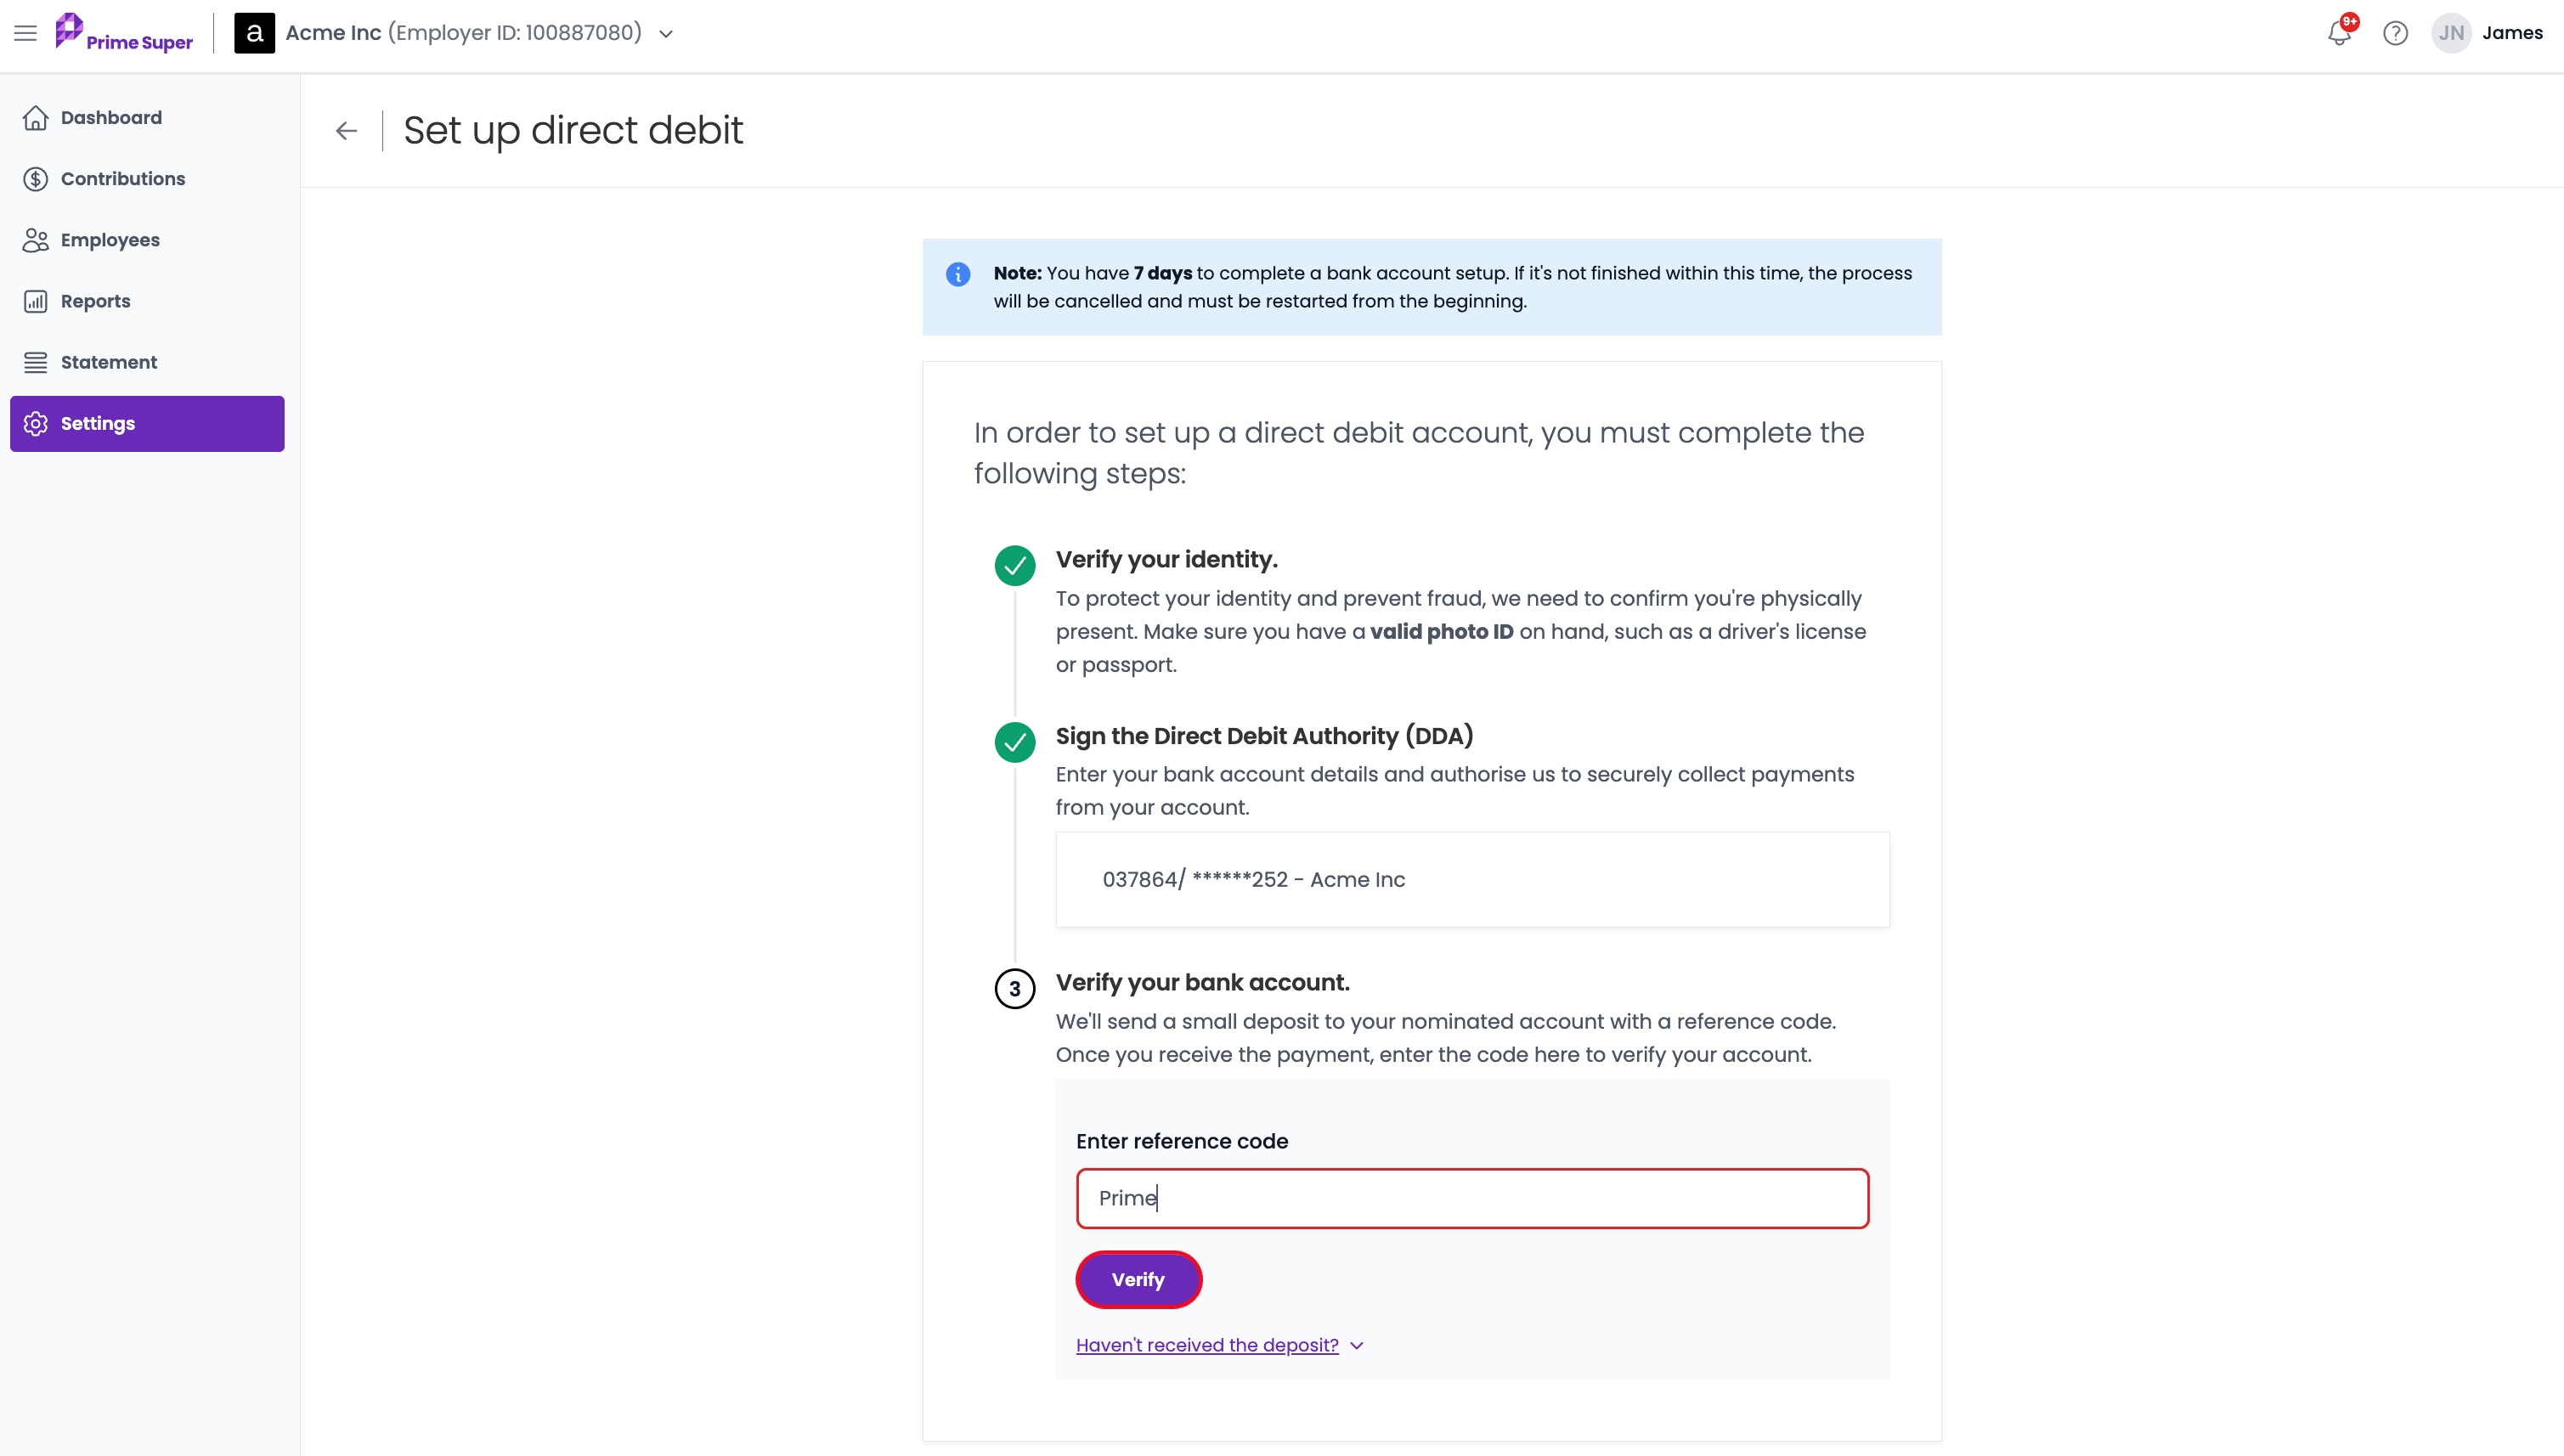This screenshot has width=2564, height=1456.
Task: Click the Sign DDA green checkmark
Action: (x=1015, y=743)
